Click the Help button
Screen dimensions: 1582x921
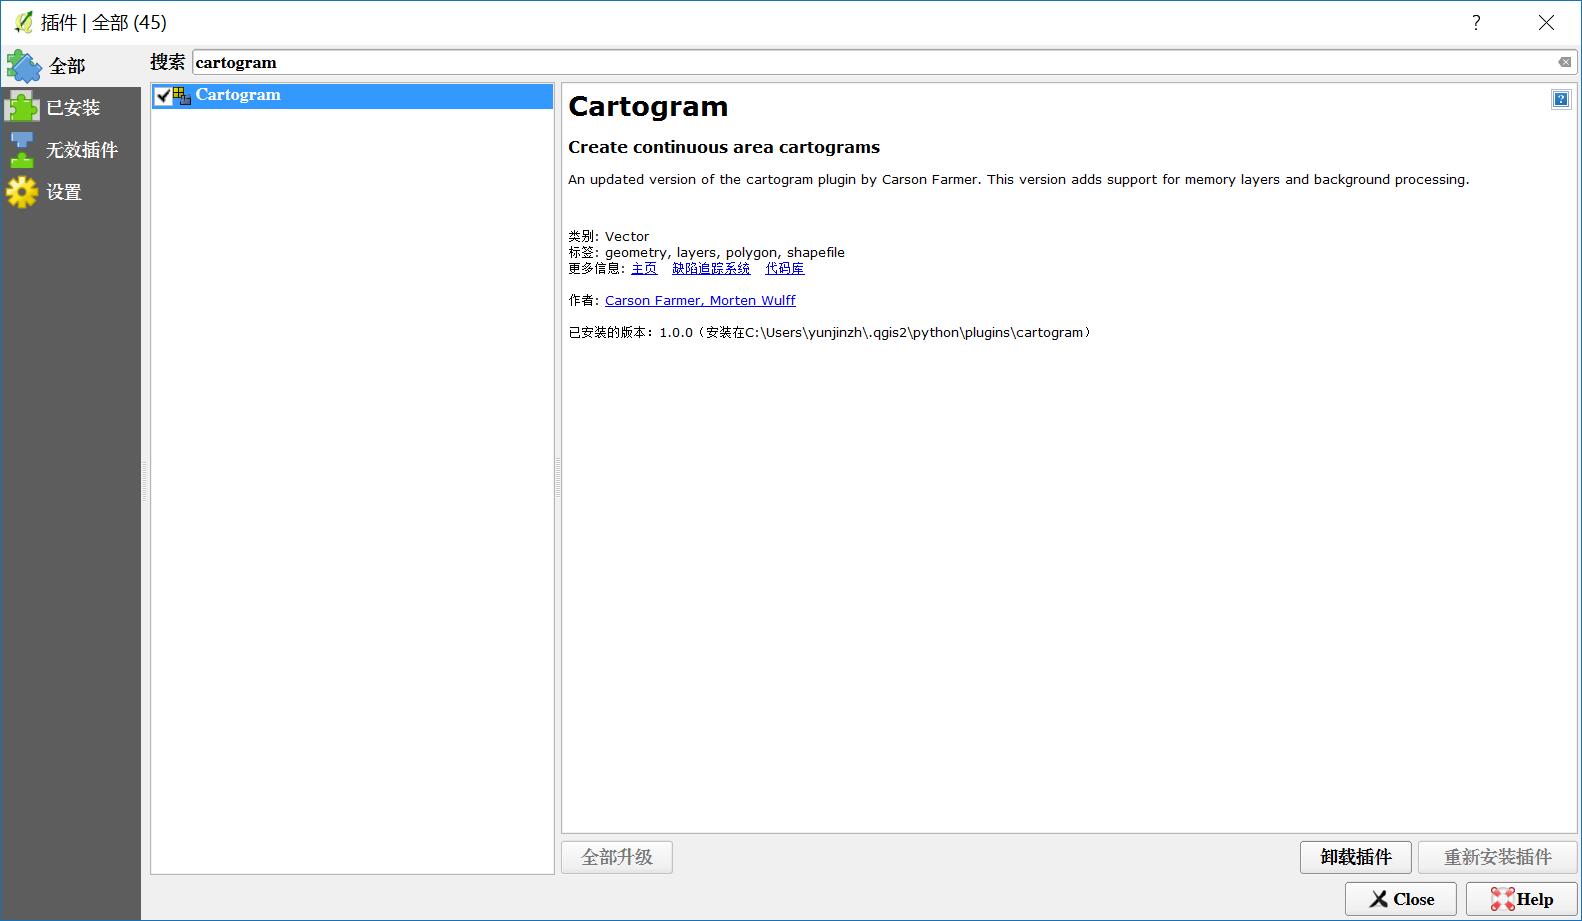(1522, 899)
